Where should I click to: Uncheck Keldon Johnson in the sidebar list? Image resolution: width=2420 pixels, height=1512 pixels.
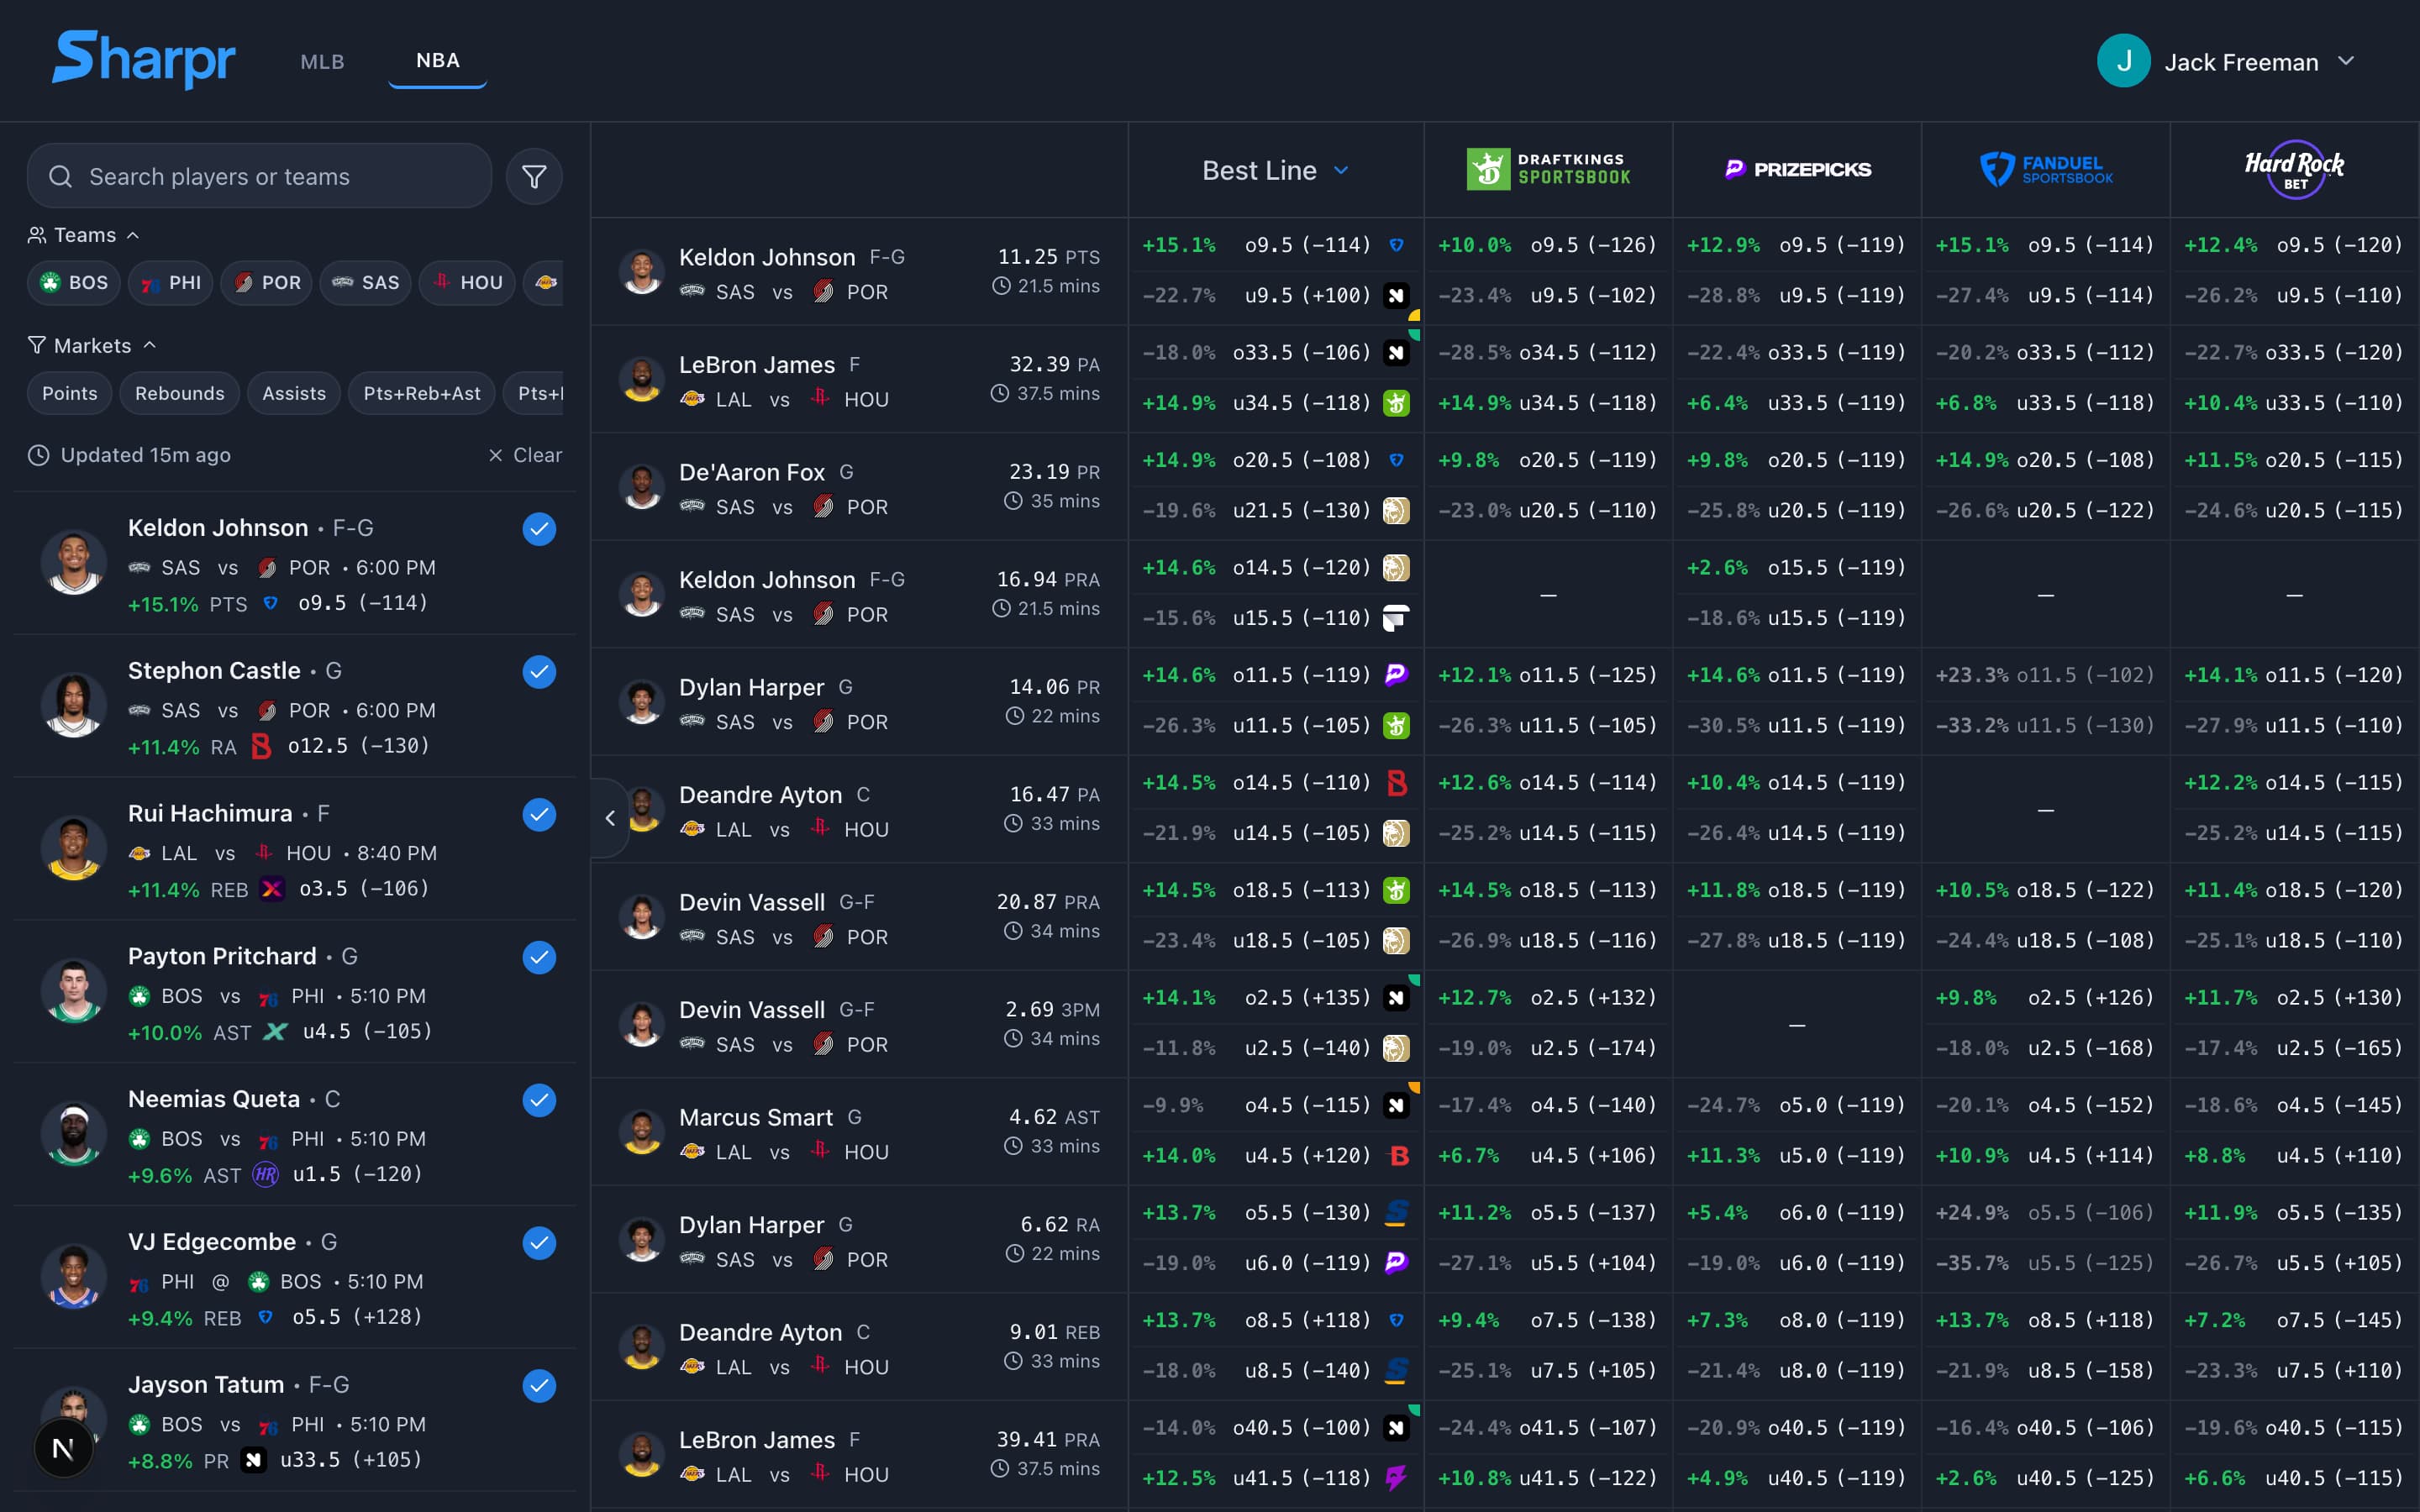click(539, 529)
